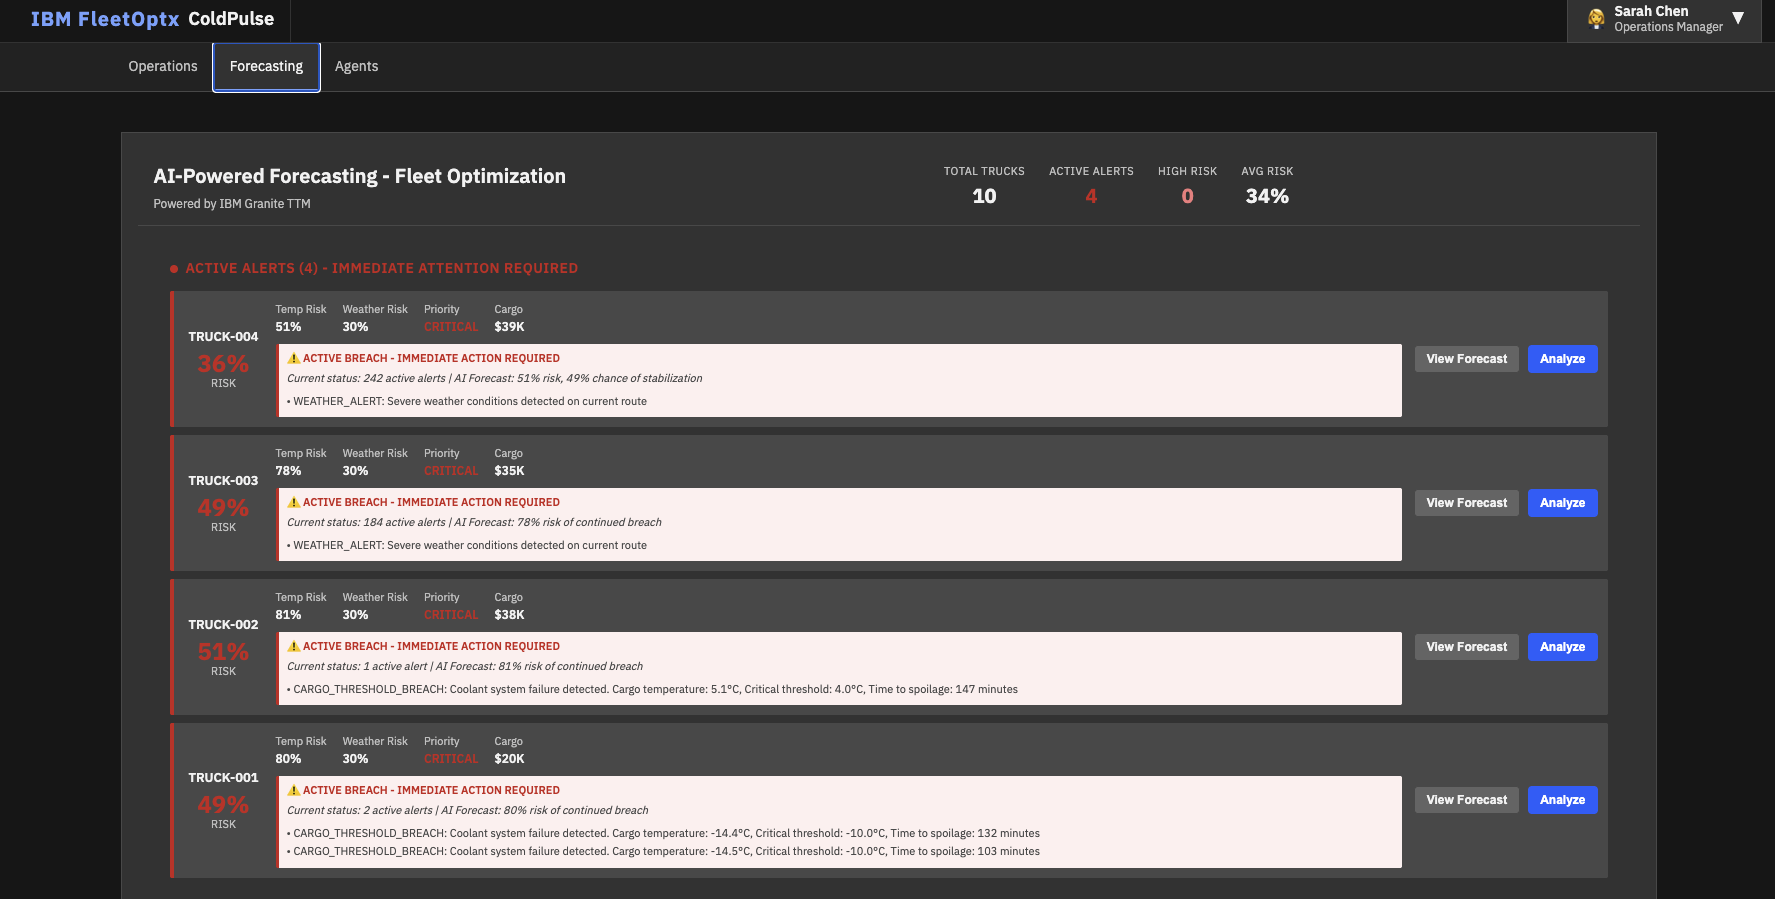The height and width of the screenshot is (899, 1775).
Task: Click TRUCK-001 CRITICAL priority label
Action: (451, 759)
